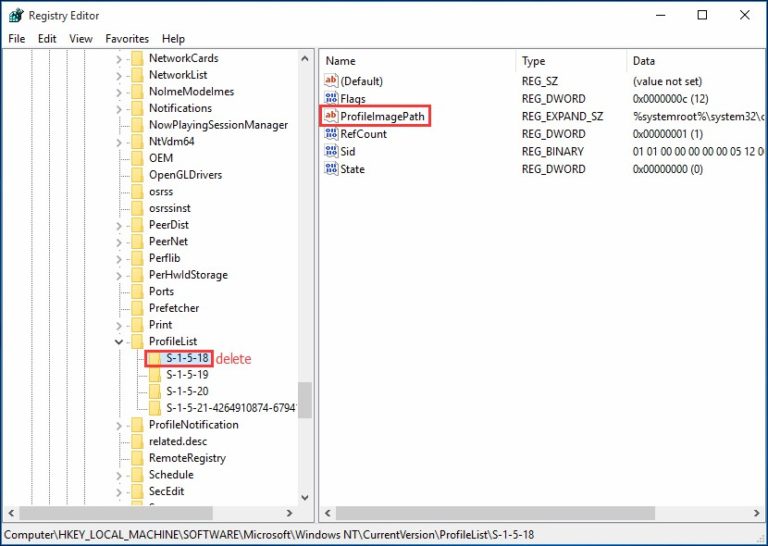Click the NetworkCards folder icon
768x546 pixels.
point(137,58)
